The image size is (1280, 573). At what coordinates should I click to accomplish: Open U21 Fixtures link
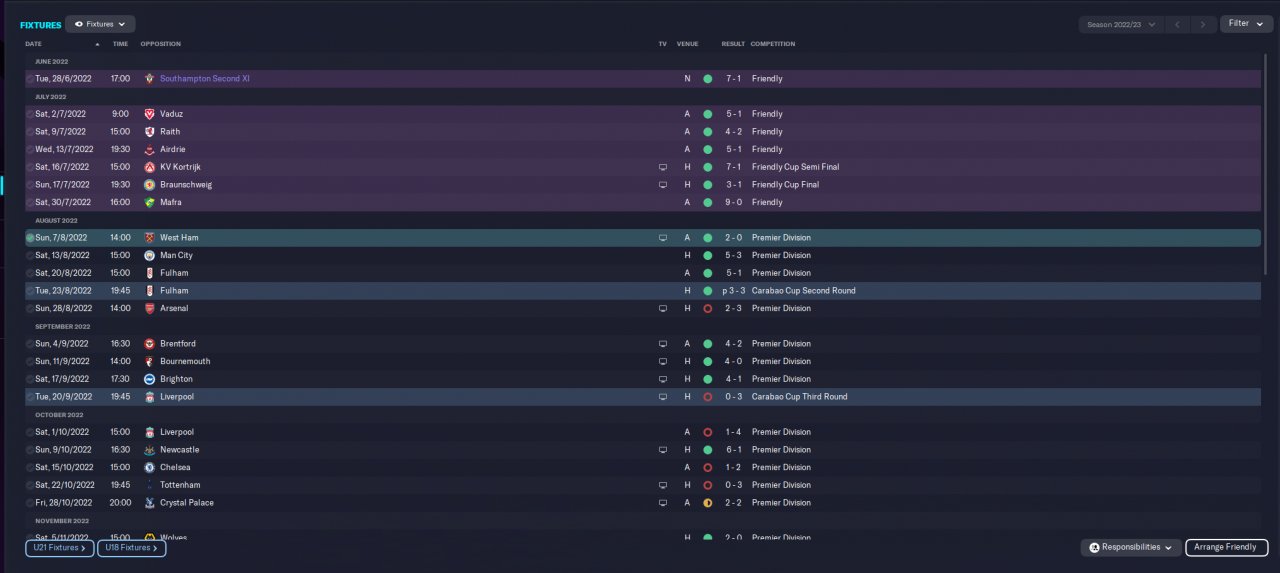pos(60,548)
